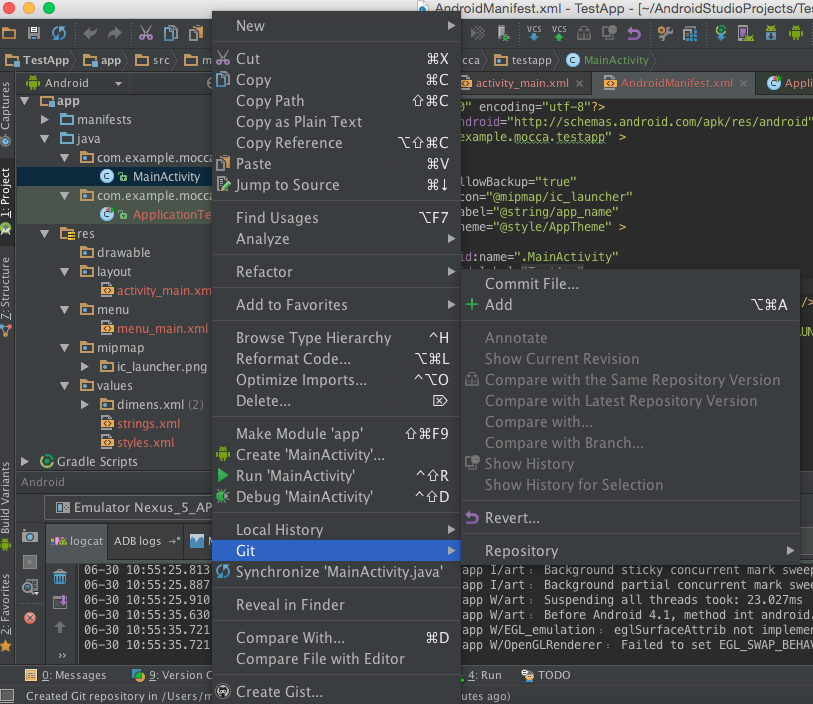Click the VCS update (blue arrow) icon
Viewport: 813px width, 704px height.
coord(534,33)
